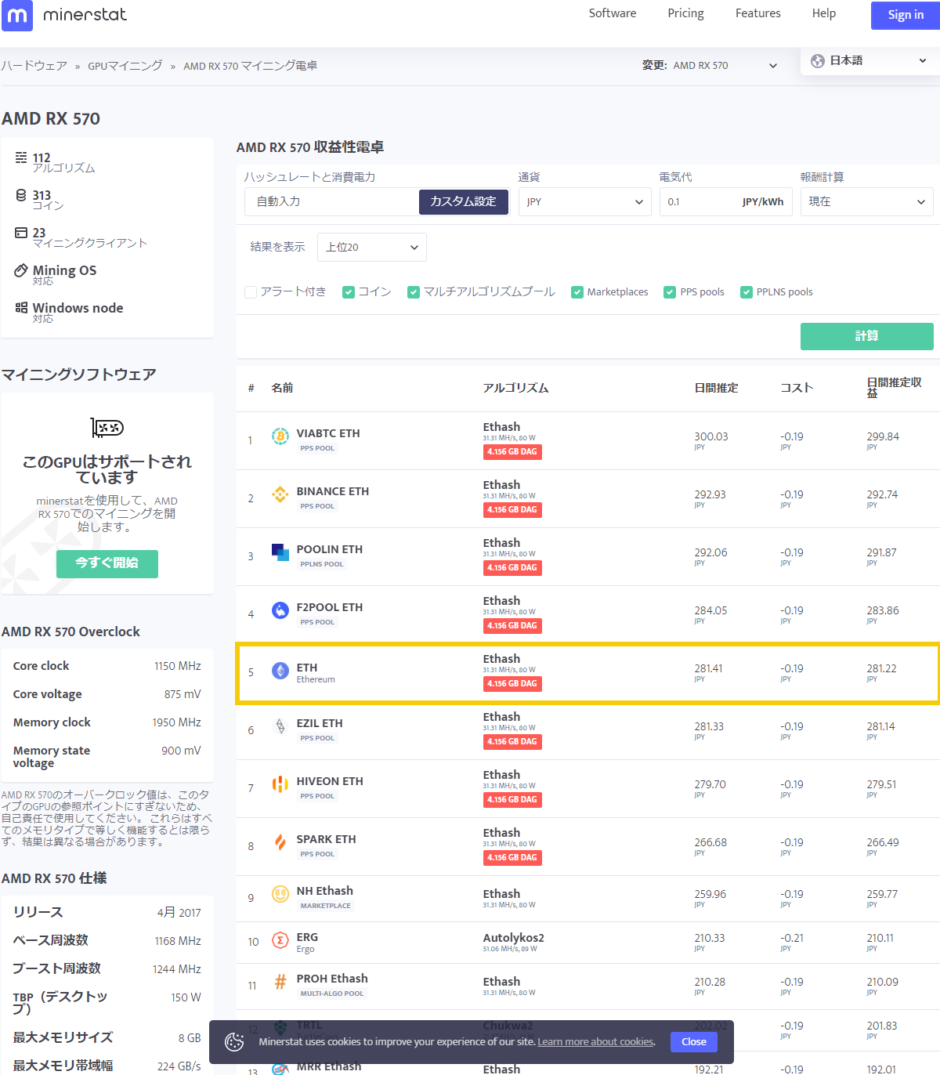Click the Binance ETH pool icon
The height and width of the screenshot is (1075, 940).
tap(280, 495)
